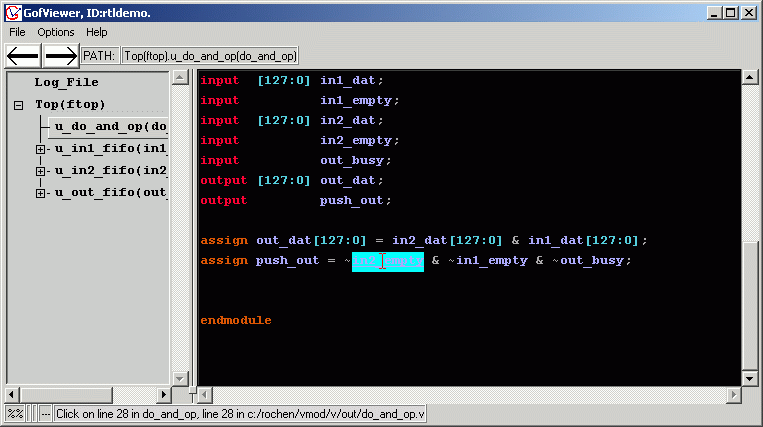This screenshot has height=427, width=763.
Task: Click tree panel scroll up arrow
Action: [180, 77]
